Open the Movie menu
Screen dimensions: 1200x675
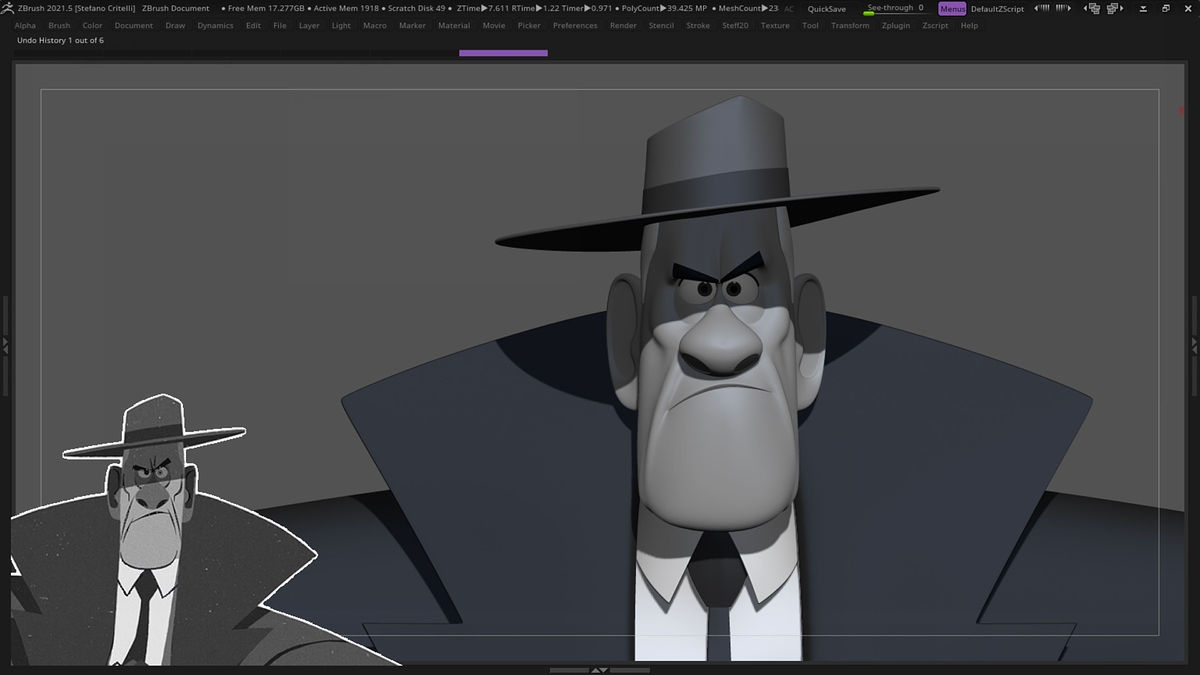pyautogui.click(x=494, y=25)
